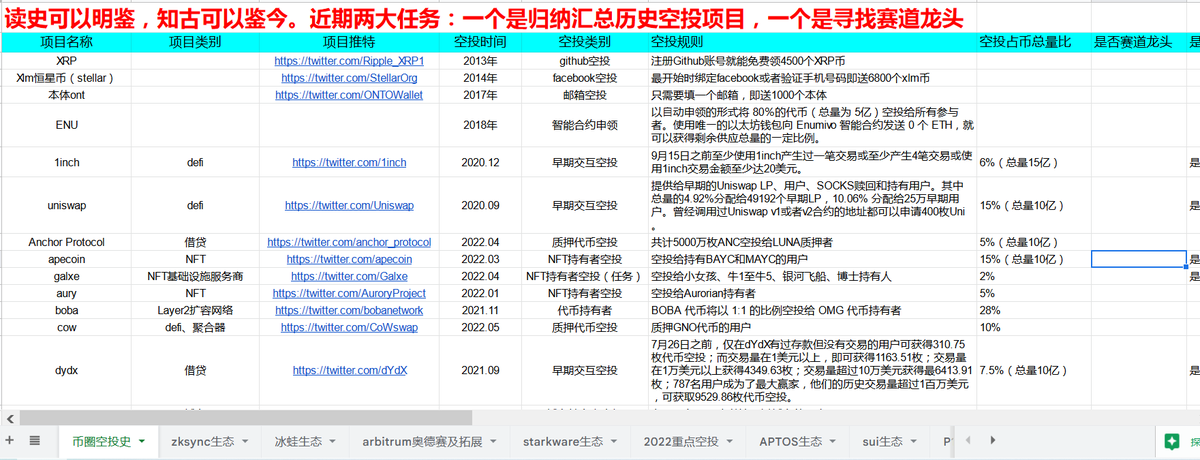The image size is (1200, 460).
Task: Switch to the arbitrum奥德赛及拓展 sheet tab
Action: pyautogui.click(x=422, y=441)
